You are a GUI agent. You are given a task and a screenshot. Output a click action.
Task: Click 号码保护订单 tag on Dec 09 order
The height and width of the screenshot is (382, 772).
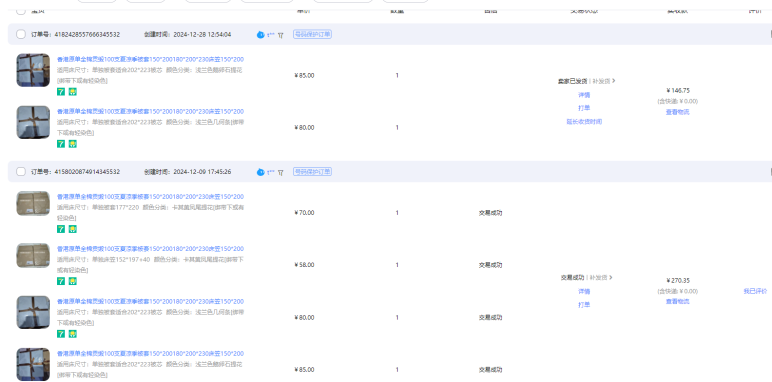312,172
